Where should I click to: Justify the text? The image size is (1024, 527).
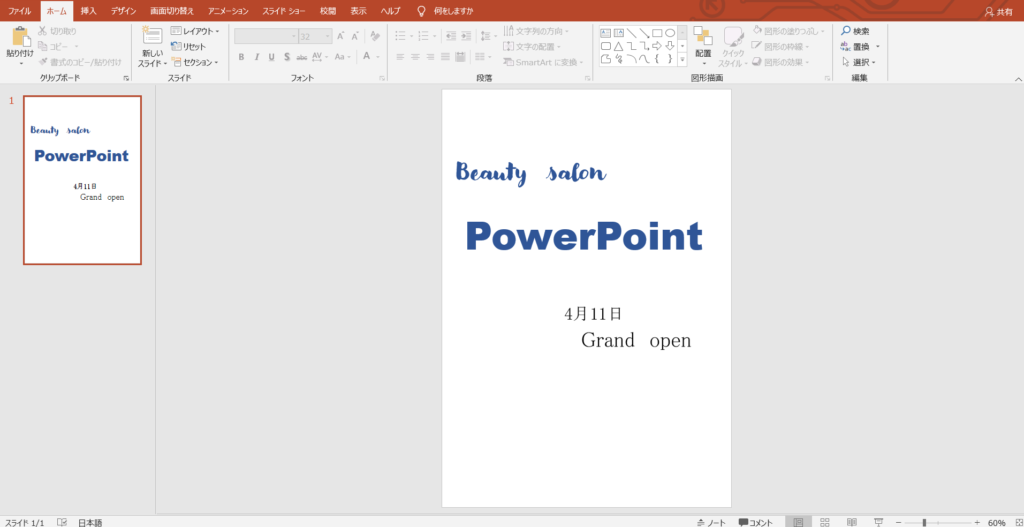[445, 57]
